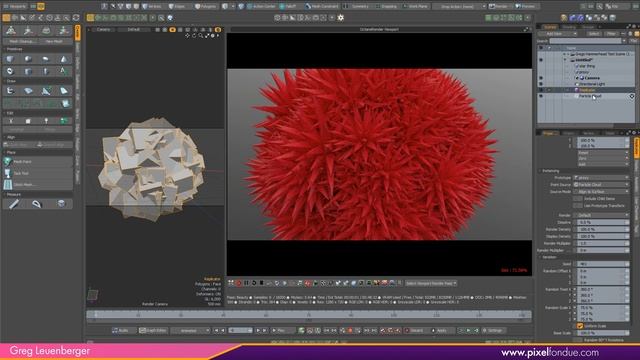Enable Include Child Items checkbox
The image size is (640, 360).
[x=577, y=199]
